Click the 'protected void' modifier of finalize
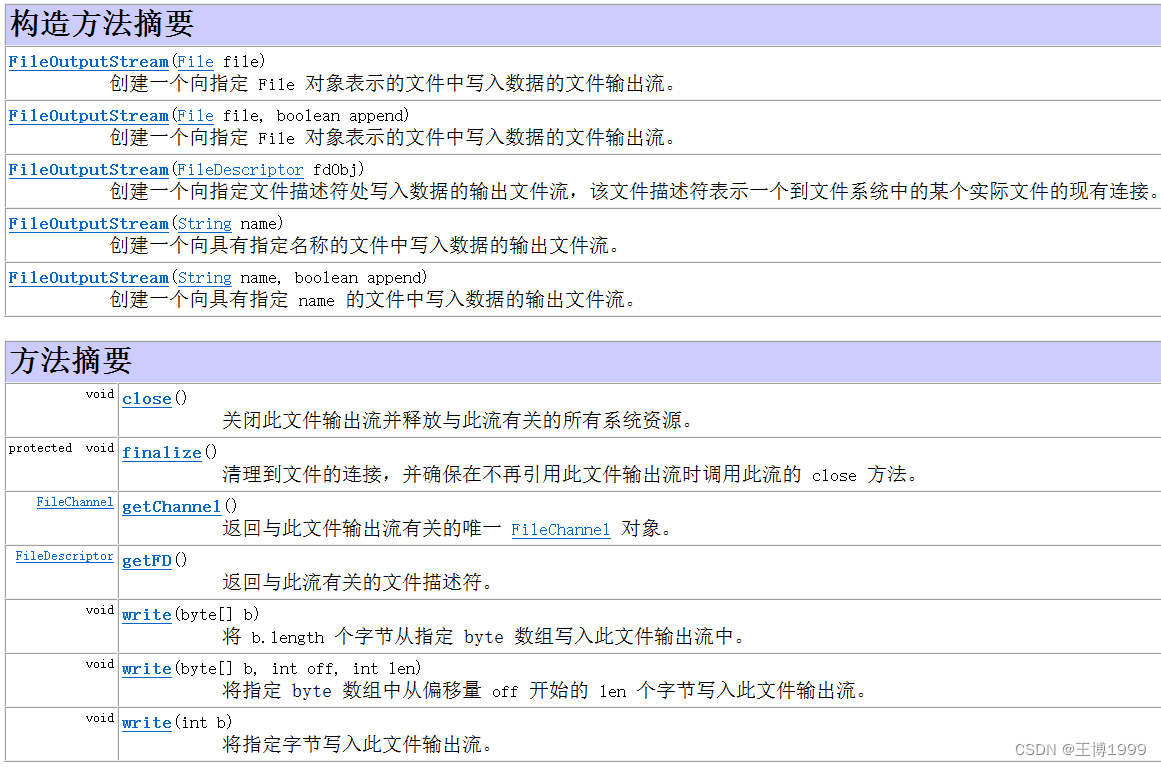 tap(61, 448)
